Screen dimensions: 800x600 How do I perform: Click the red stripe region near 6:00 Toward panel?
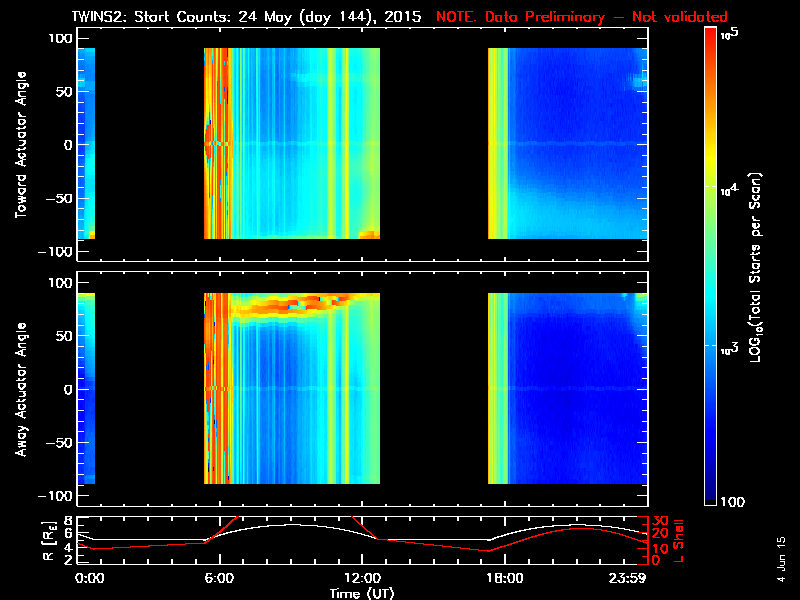216,143
